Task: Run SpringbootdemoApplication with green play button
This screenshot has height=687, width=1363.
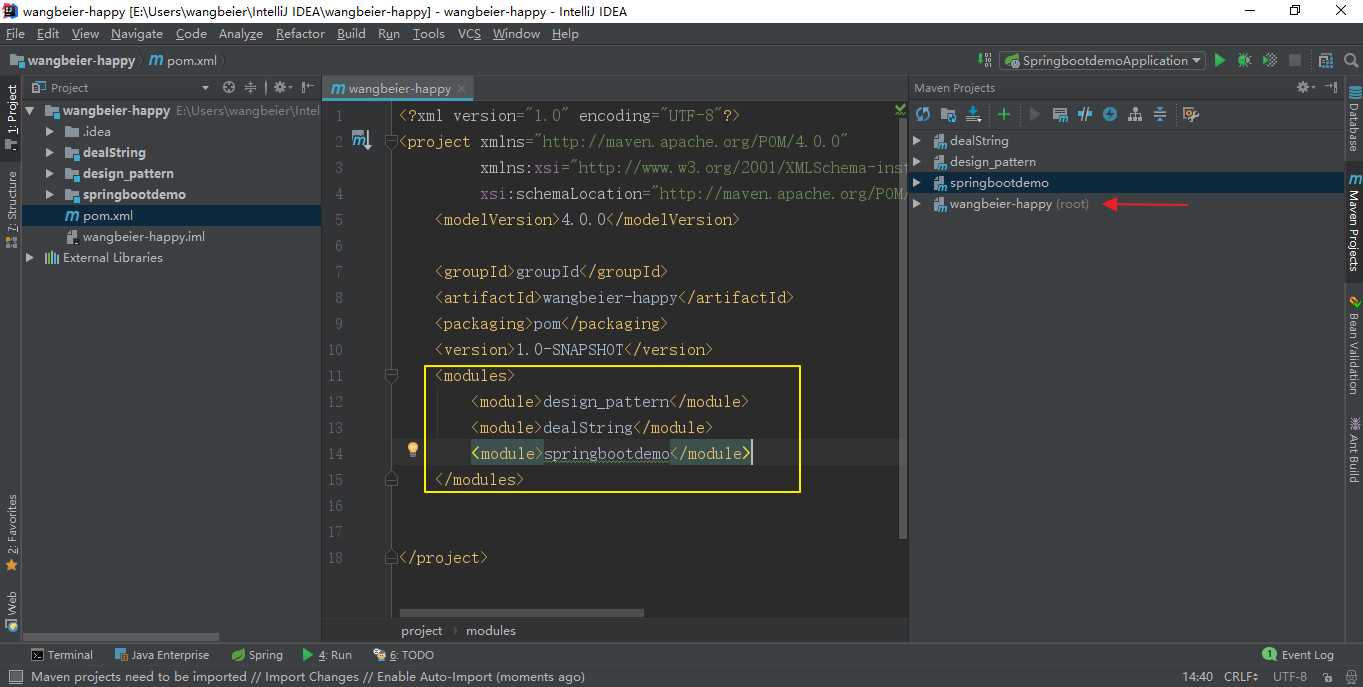Action: [1219, 60]
